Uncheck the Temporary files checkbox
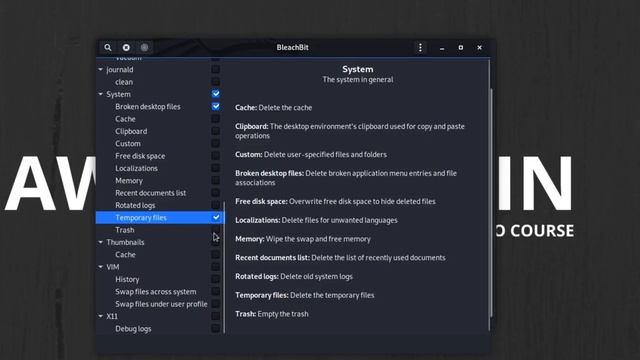The width and height of the screenshot is (640, 360). pyautogui.click(x=216, y=217)
